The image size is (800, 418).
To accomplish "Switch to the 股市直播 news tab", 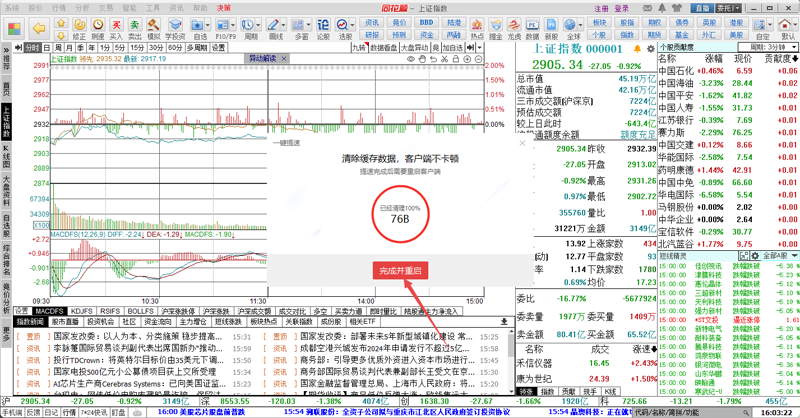I will tap(65, 322).
